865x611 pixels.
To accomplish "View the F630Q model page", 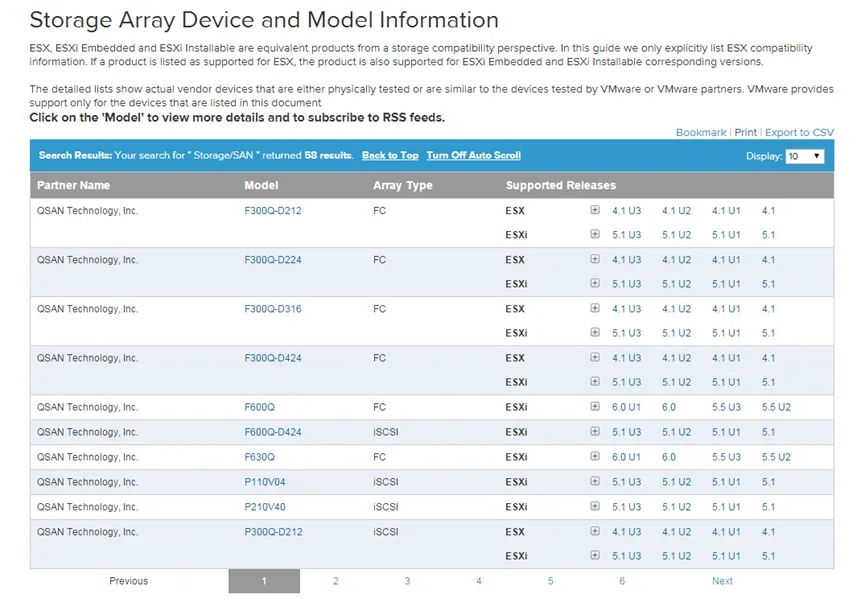I will pos(259,457).
